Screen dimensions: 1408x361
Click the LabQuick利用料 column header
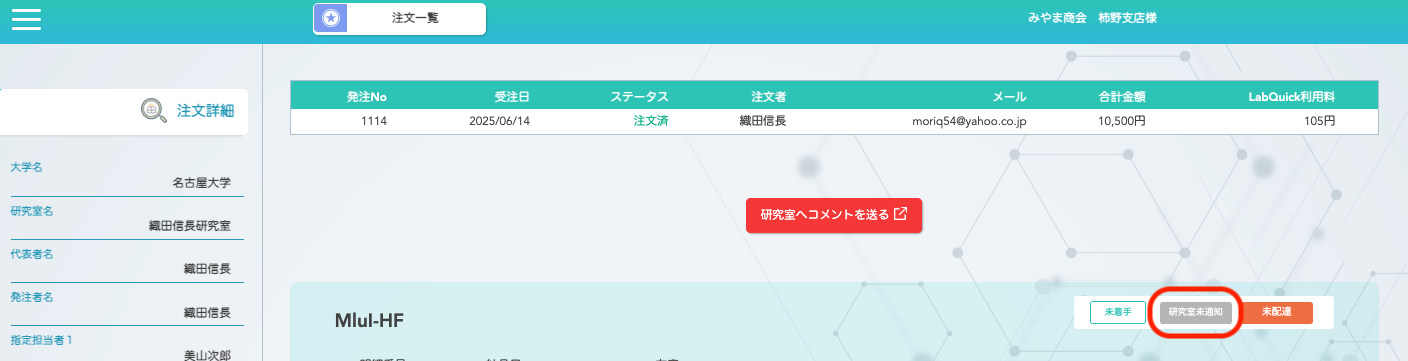click(x=1292, y=97)
